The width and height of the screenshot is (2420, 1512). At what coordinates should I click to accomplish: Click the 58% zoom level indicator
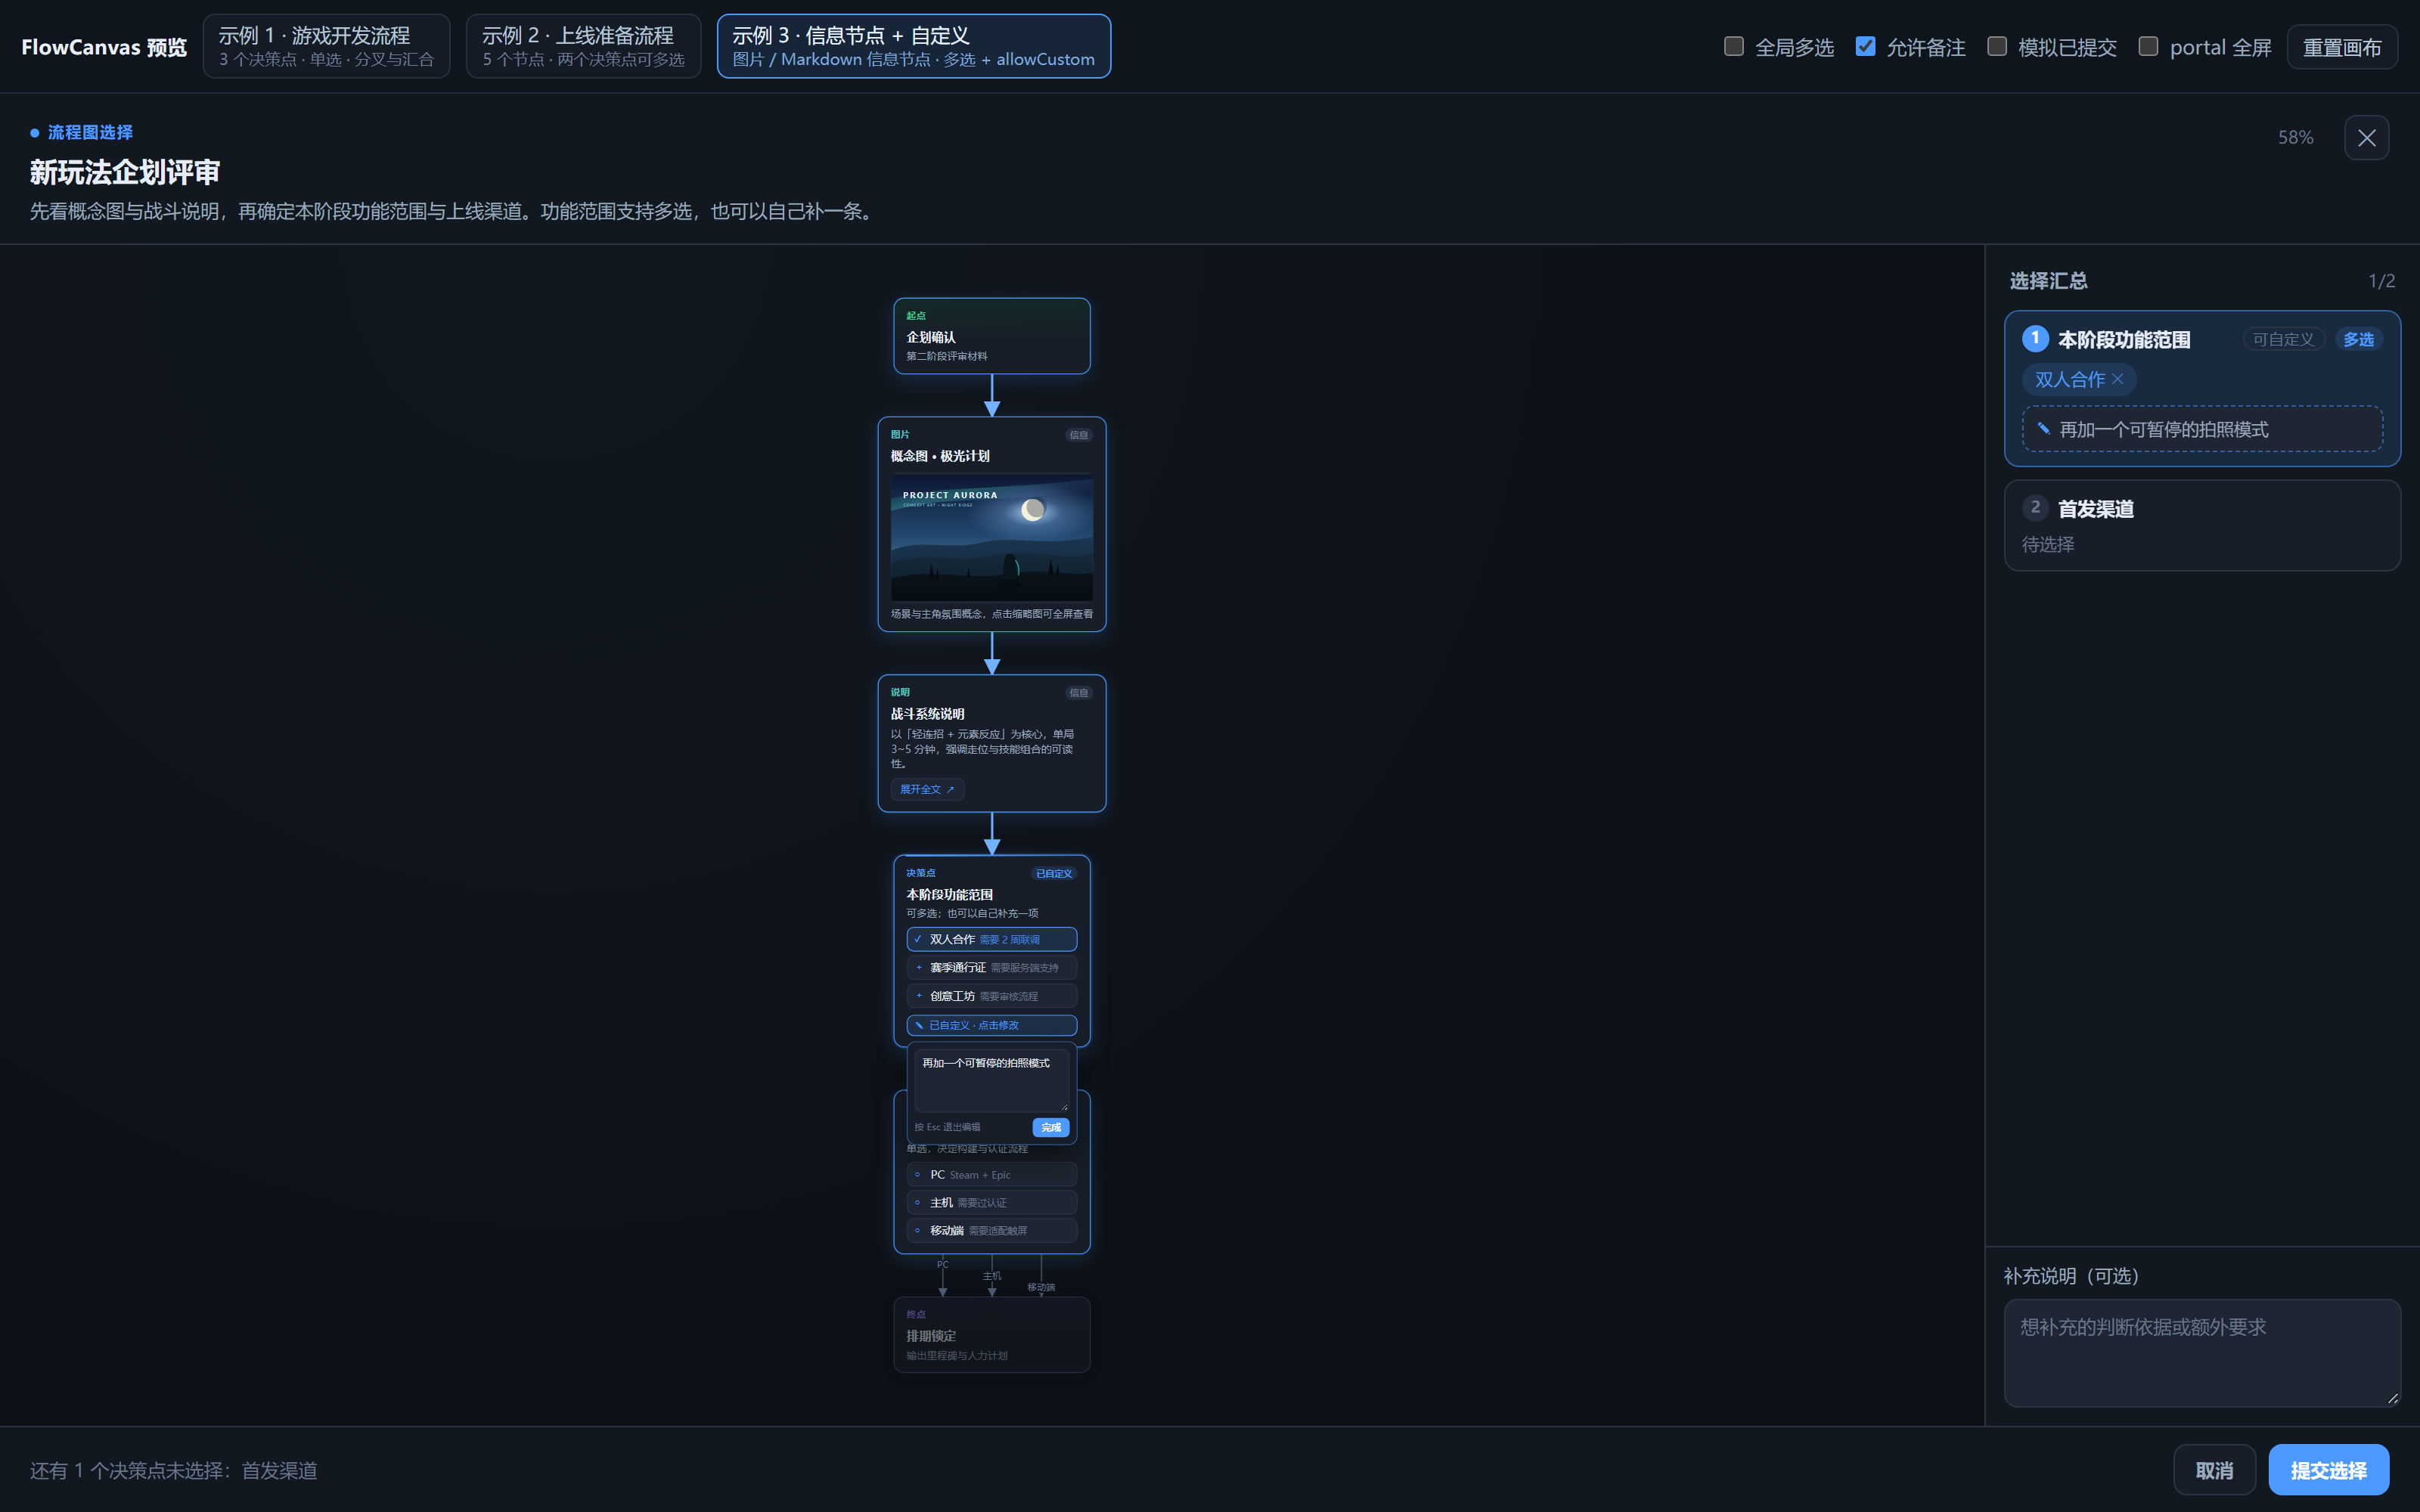coord(2295,138)
